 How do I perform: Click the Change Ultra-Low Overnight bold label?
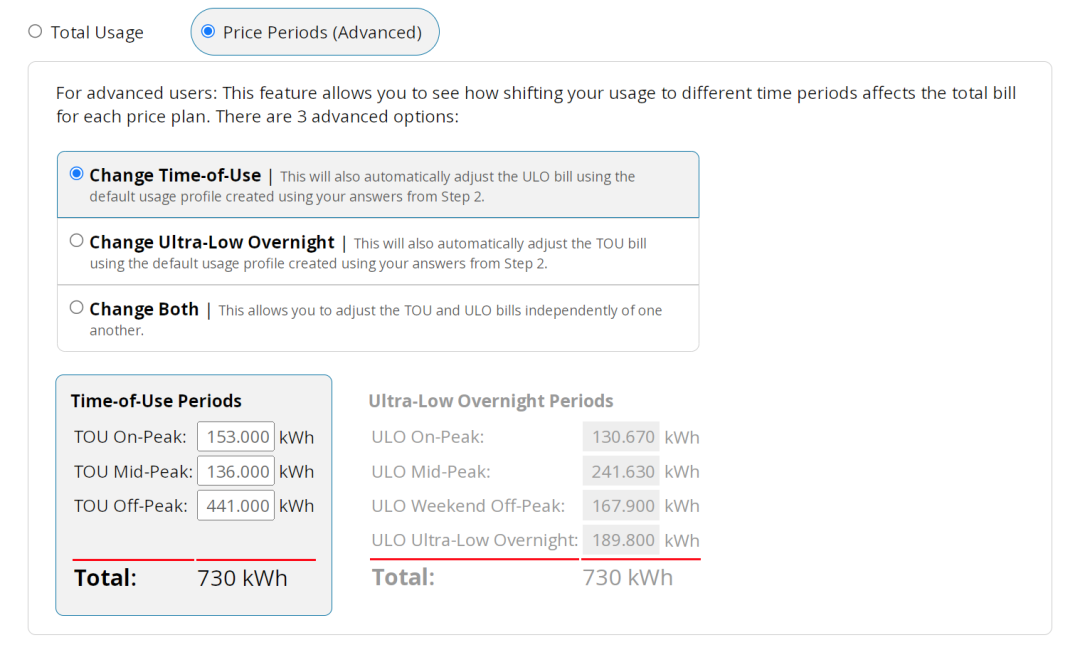[x=212, y=242]
